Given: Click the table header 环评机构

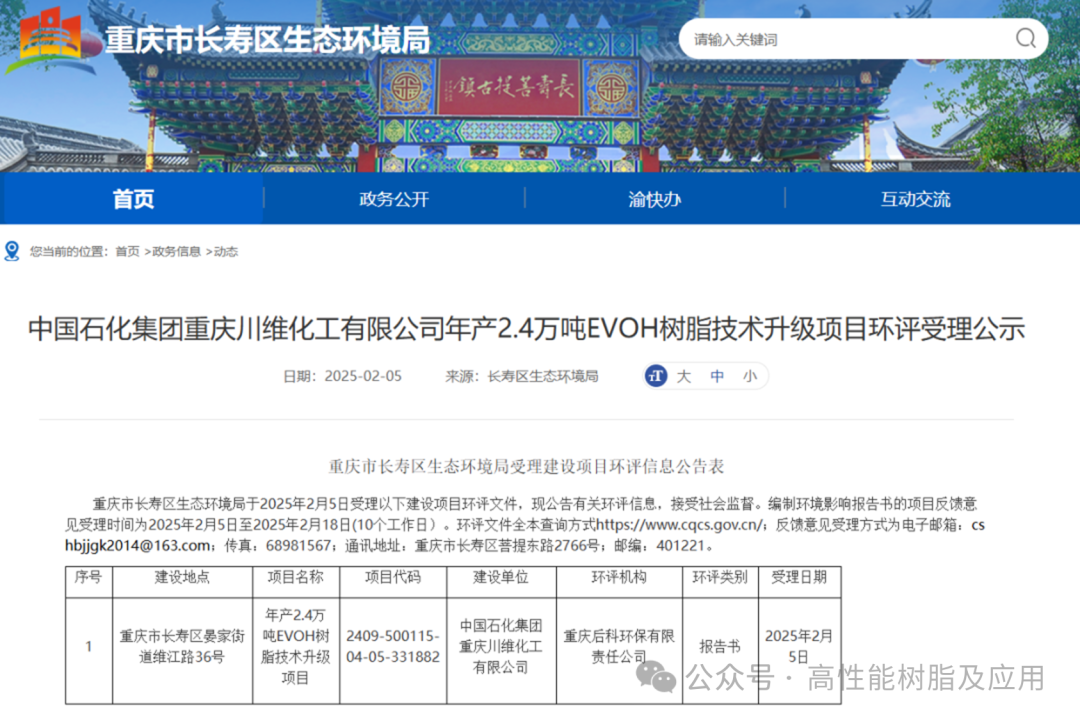Looking at the screenshot, I should 619,577.
